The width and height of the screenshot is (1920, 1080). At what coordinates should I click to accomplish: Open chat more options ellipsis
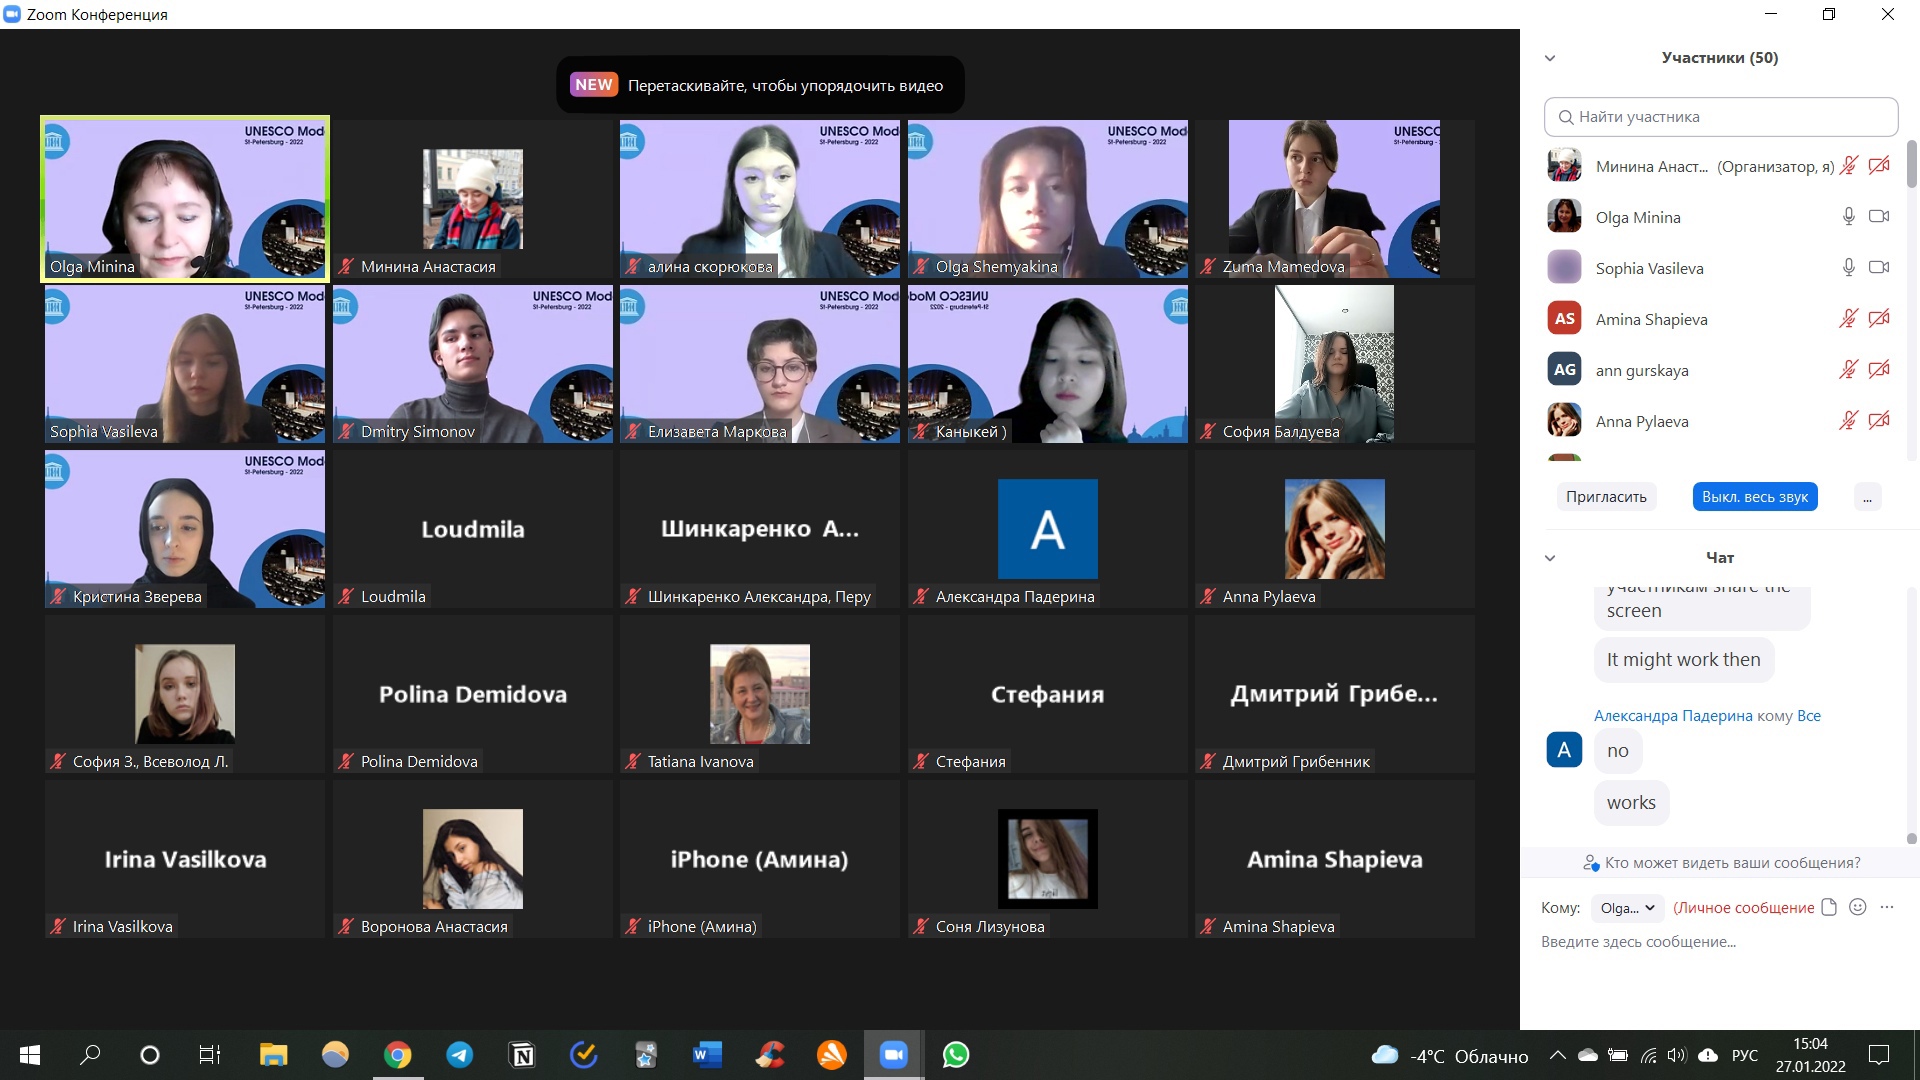(1887, 907)
